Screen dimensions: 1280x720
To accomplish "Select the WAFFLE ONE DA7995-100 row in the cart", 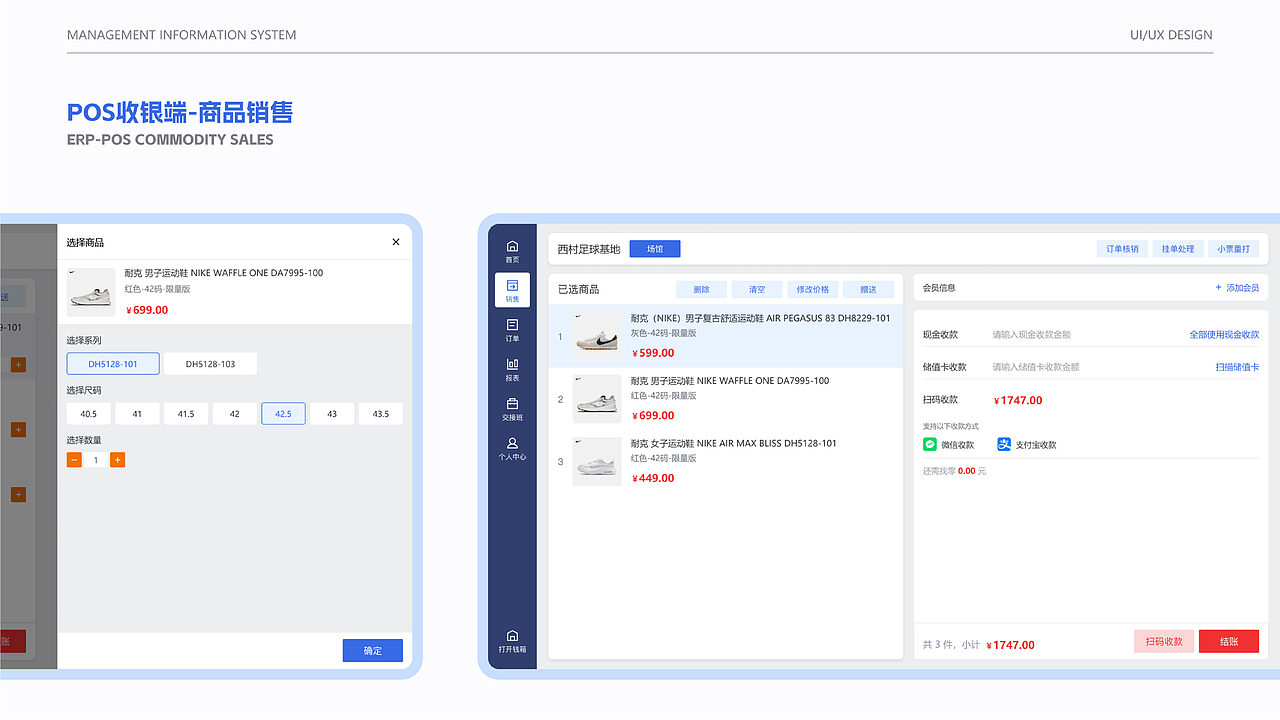I will pyautogui.click(x=726, y=399).
